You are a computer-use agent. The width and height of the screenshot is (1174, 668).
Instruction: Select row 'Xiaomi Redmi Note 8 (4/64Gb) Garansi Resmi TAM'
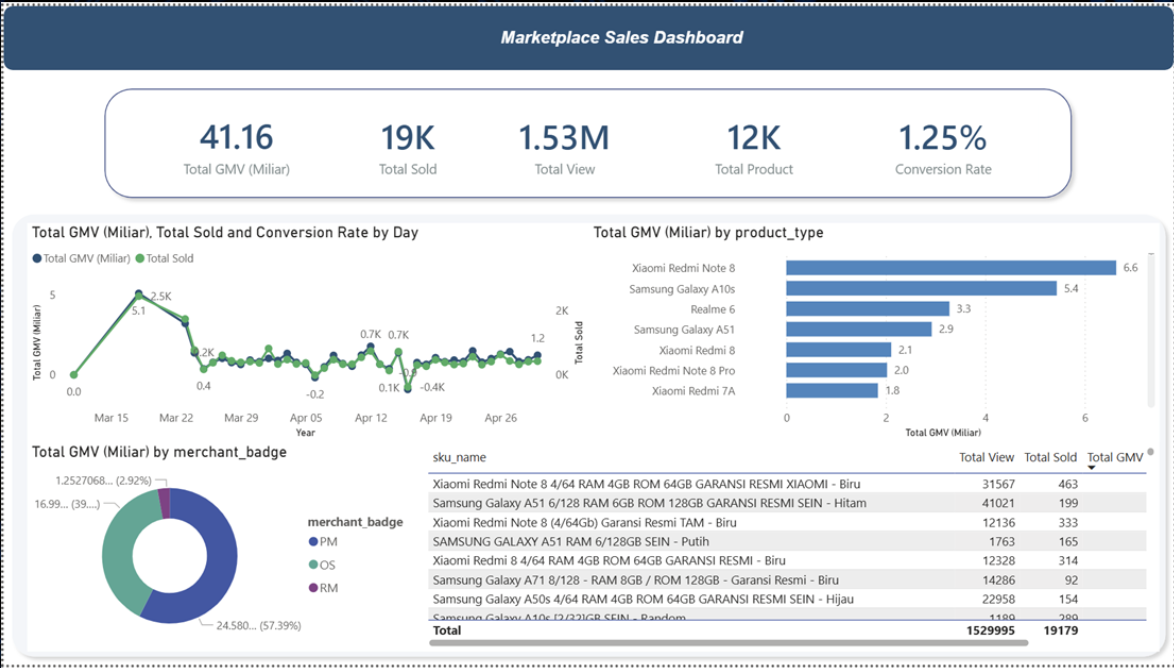click(787, 522)
